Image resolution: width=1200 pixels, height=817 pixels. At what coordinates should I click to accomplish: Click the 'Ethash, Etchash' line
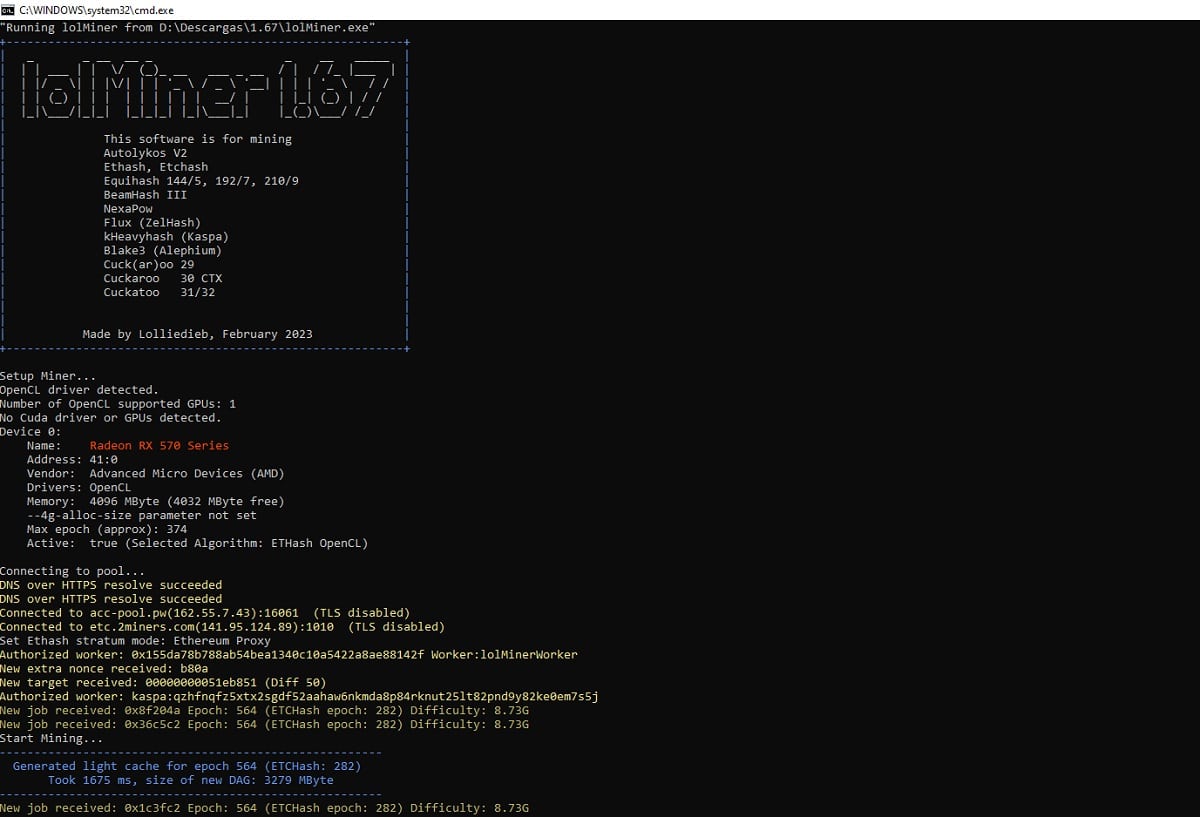(156, 167)
